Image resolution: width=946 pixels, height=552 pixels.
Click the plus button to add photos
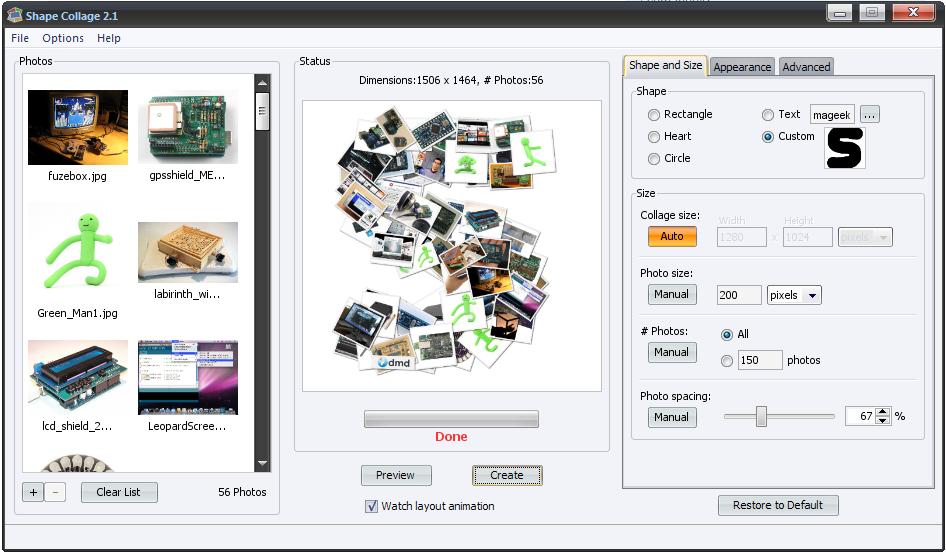[x=33, y=492]
